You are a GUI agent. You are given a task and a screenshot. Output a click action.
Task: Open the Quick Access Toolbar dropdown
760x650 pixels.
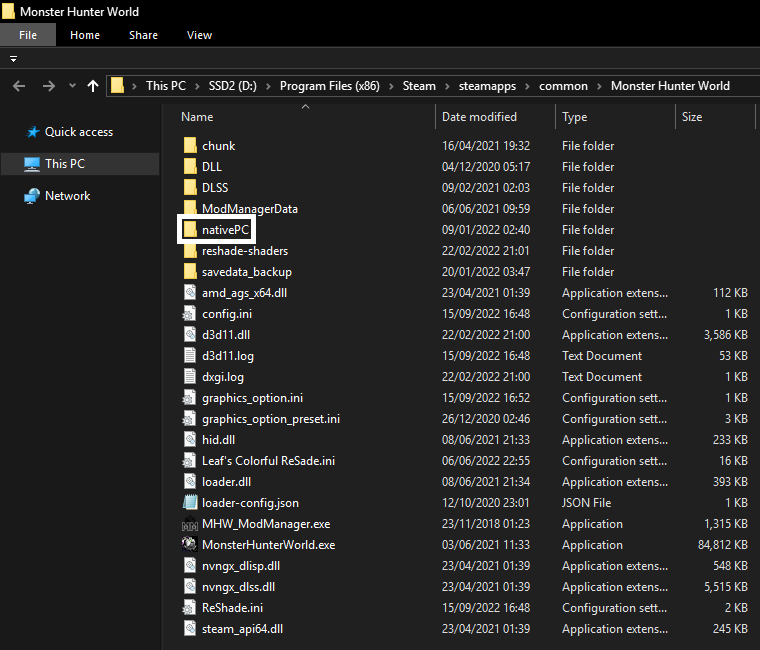click(x=14, y=59)
